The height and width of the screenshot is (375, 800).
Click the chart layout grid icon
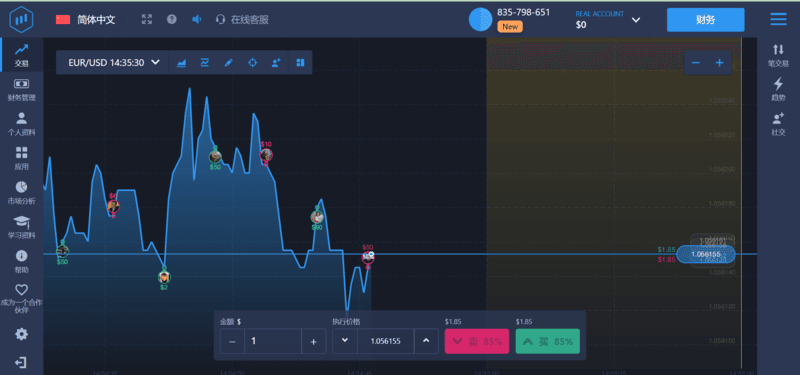300,62
